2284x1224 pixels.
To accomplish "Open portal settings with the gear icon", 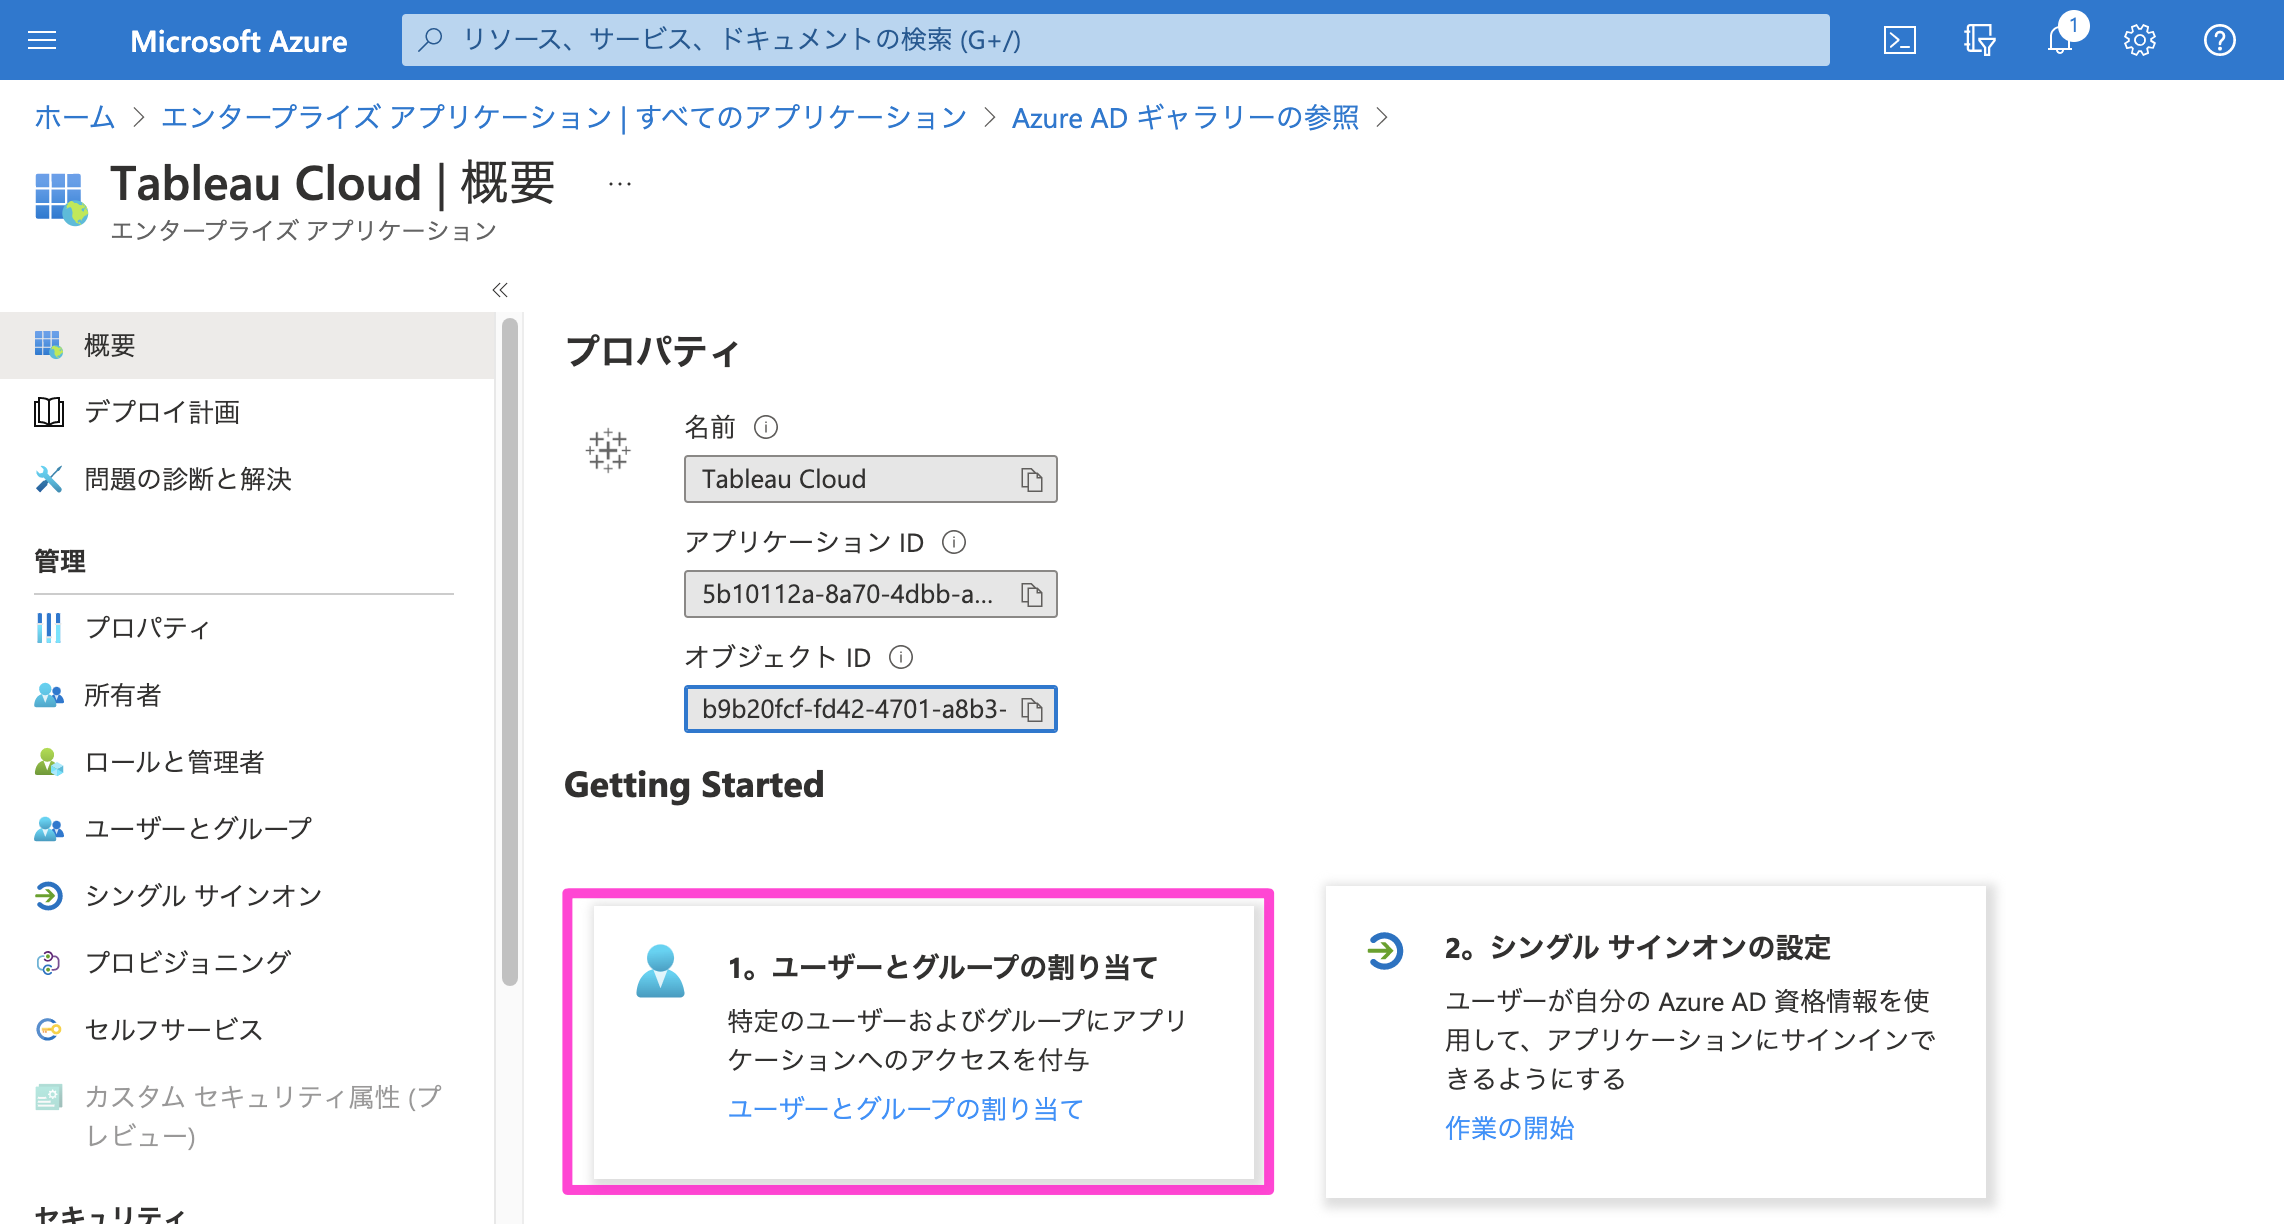I will pos(2140,40).
